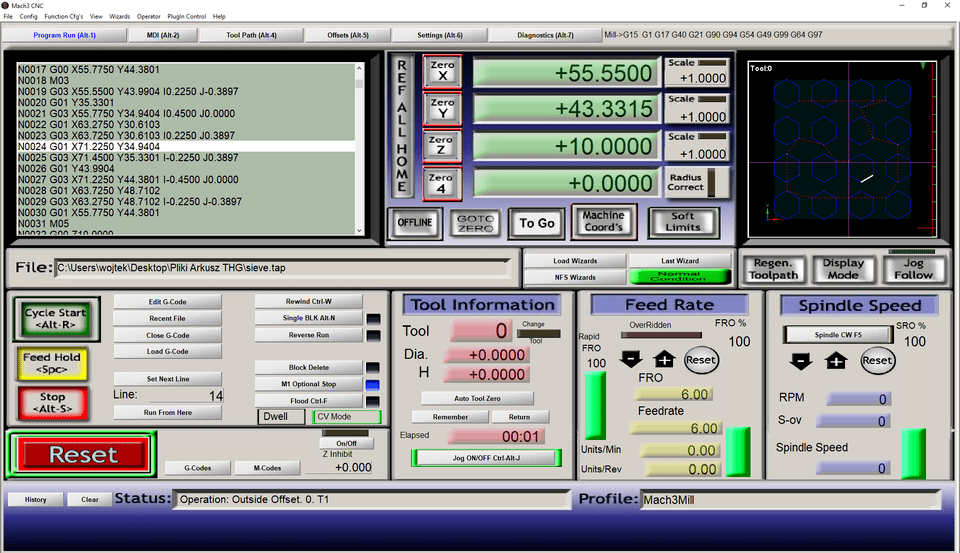The image size is (960, 553).
Task: Toggle Reverse Run
Action: (x=309, y=335)
